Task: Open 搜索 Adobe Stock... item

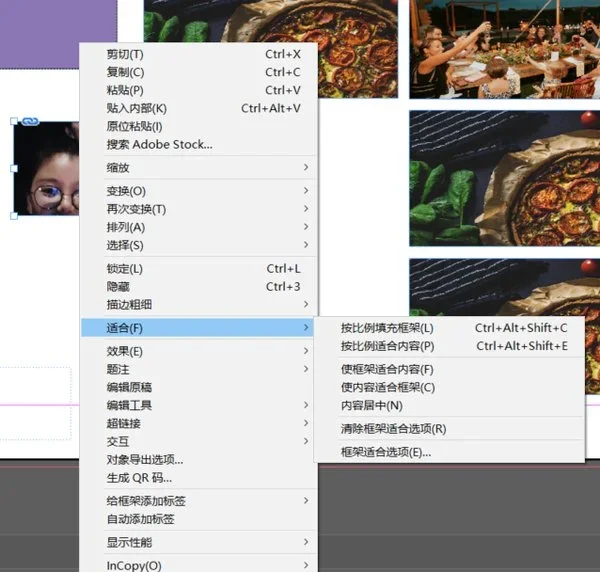Action: click(x=198, y=144)
